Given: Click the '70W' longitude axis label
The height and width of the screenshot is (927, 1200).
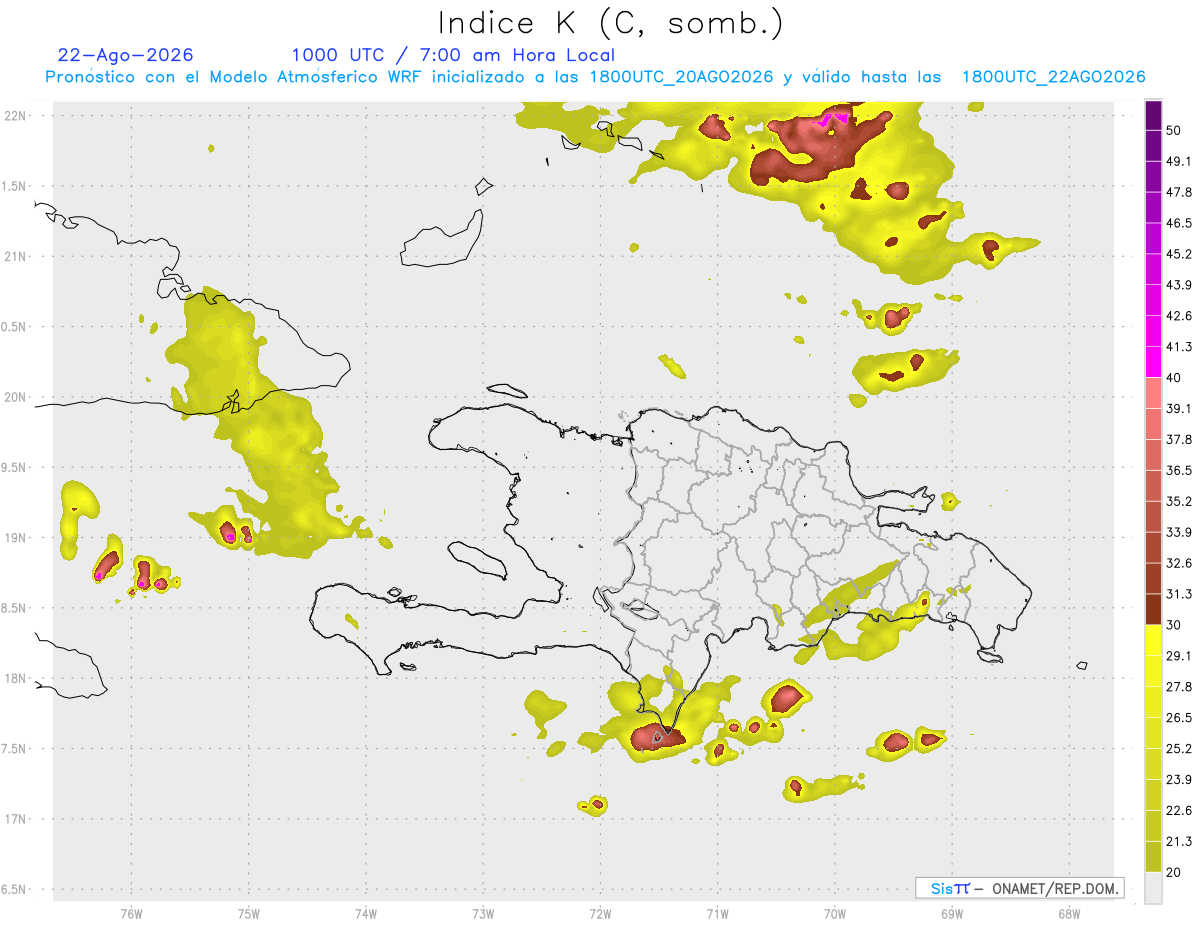Looking at the screenshot, I should point(835,913).
